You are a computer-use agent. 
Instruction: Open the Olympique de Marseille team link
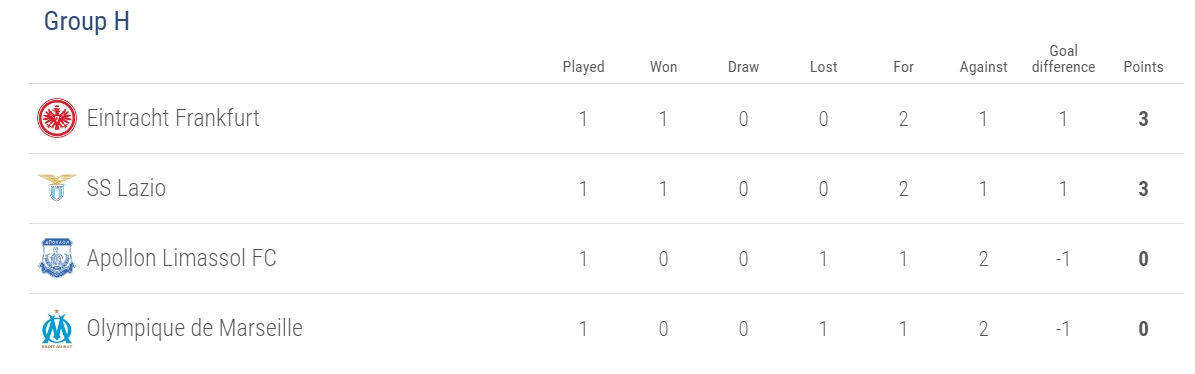pyautogui.click(x=194, y=328)
